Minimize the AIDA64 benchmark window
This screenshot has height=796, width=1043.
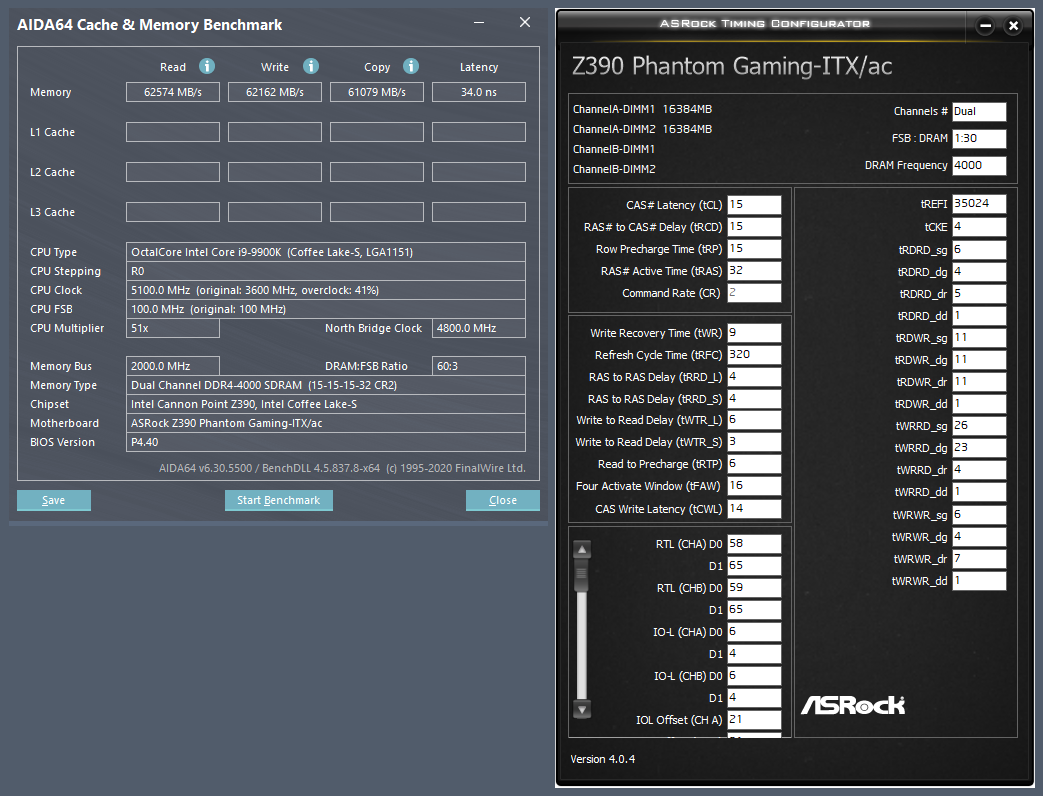coord(479,23)
